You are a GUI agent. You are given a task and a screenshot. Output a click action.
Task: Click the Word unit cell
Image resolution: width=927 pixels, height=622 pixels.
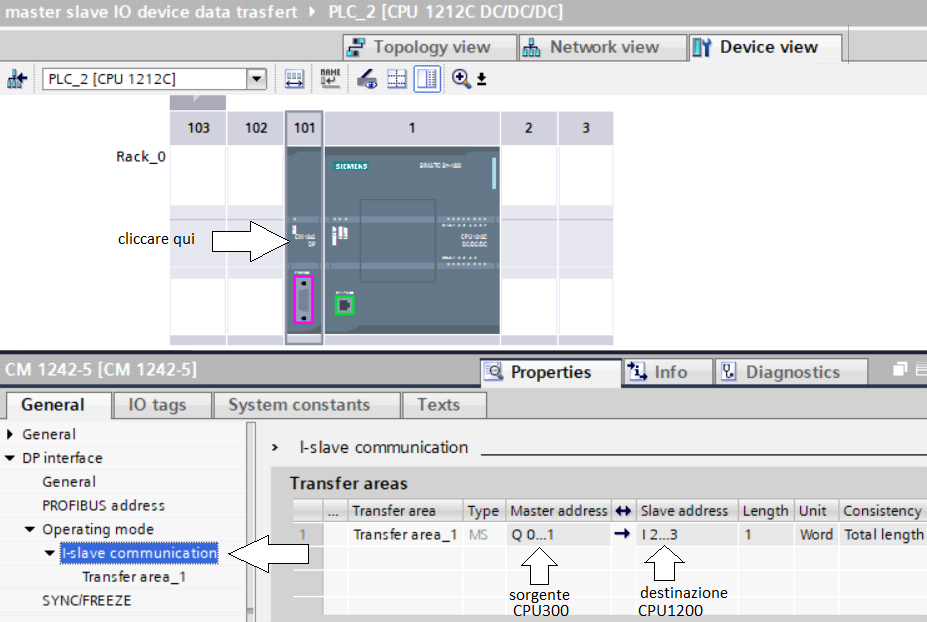pos(816,534)
